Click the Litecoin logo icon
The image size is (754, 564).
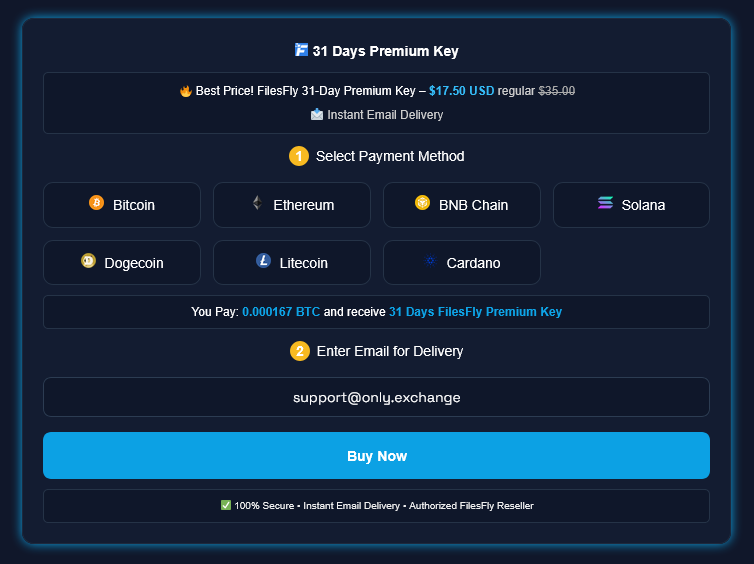(x=263, y=261)
